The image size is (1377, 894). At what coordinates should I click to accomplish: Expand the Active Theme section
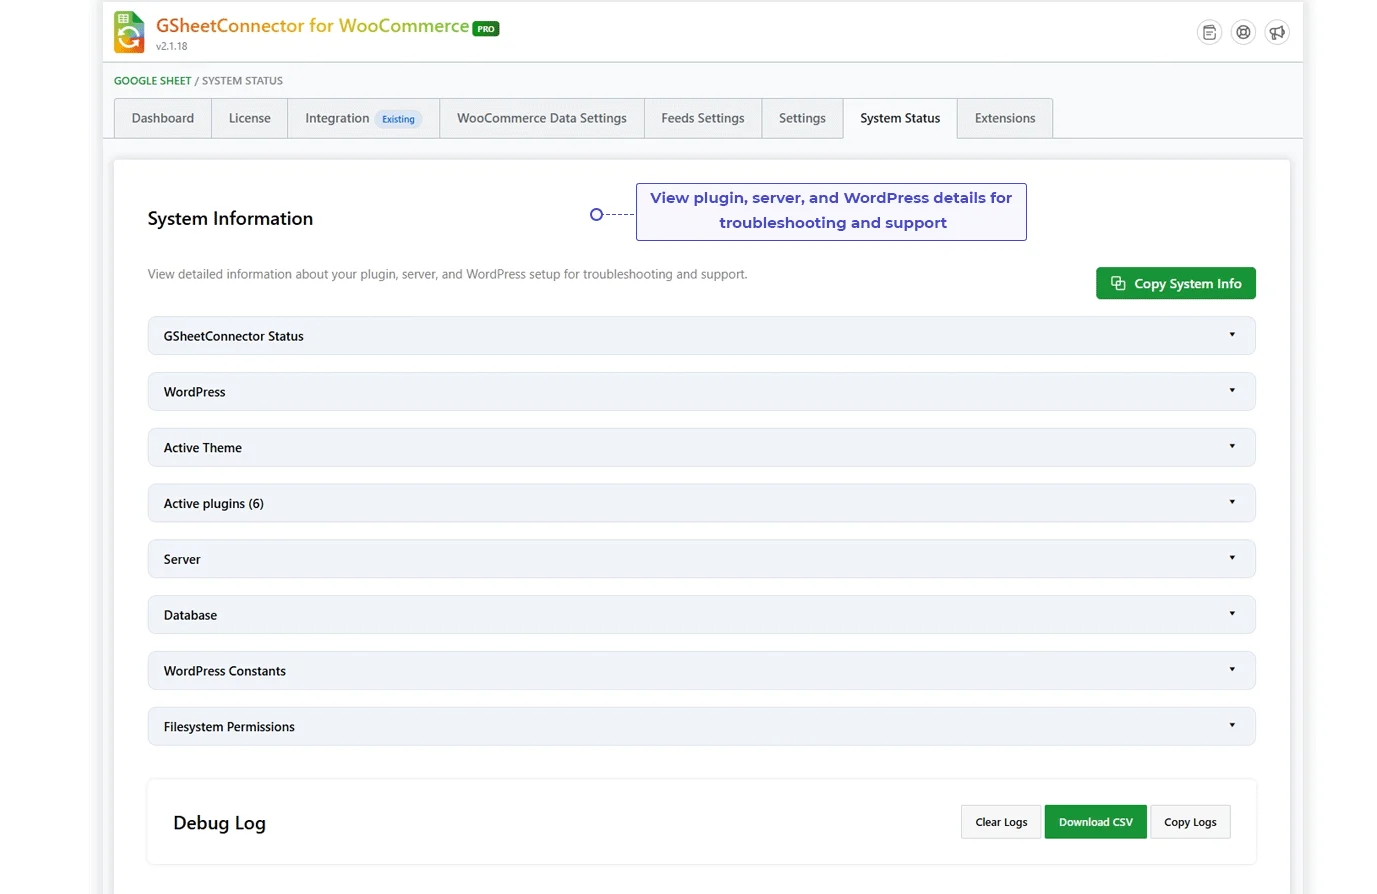pos(702,447)
